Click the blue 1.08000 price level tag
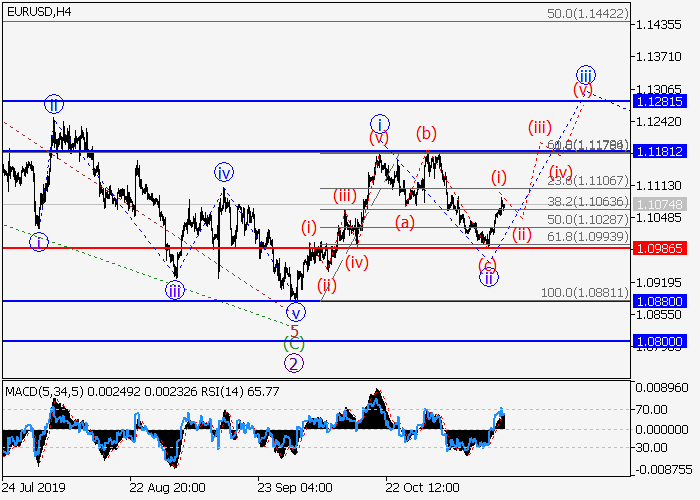Viewport: 700px width, 500px height. pyautogui.click(x=660, y=341)
